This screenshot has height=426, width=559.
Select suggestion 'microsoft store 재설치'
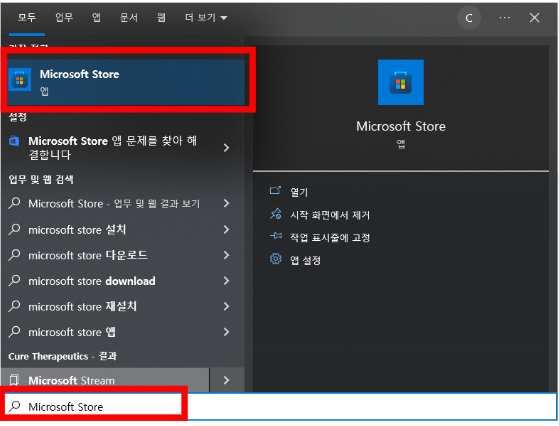click(82, 307)
